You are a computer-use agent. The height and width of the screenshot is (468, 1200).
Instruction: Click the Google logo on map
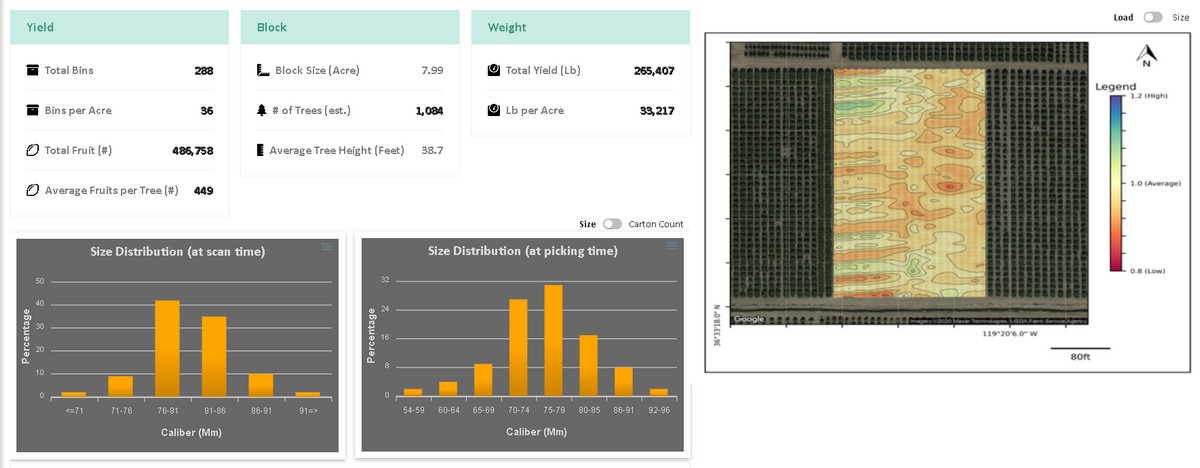click(749, 319)
